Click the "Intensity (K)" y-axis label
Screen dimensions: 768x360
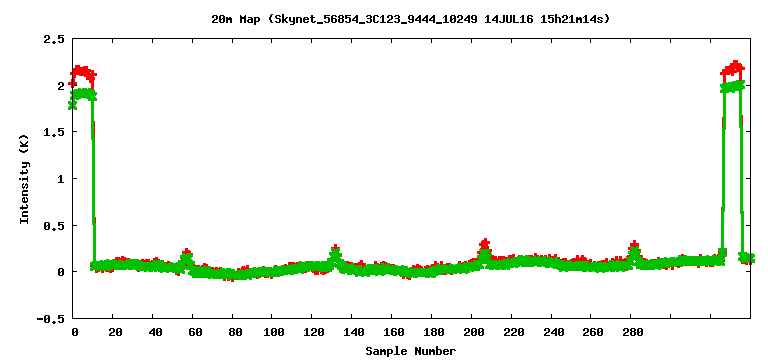coord(24,179)
